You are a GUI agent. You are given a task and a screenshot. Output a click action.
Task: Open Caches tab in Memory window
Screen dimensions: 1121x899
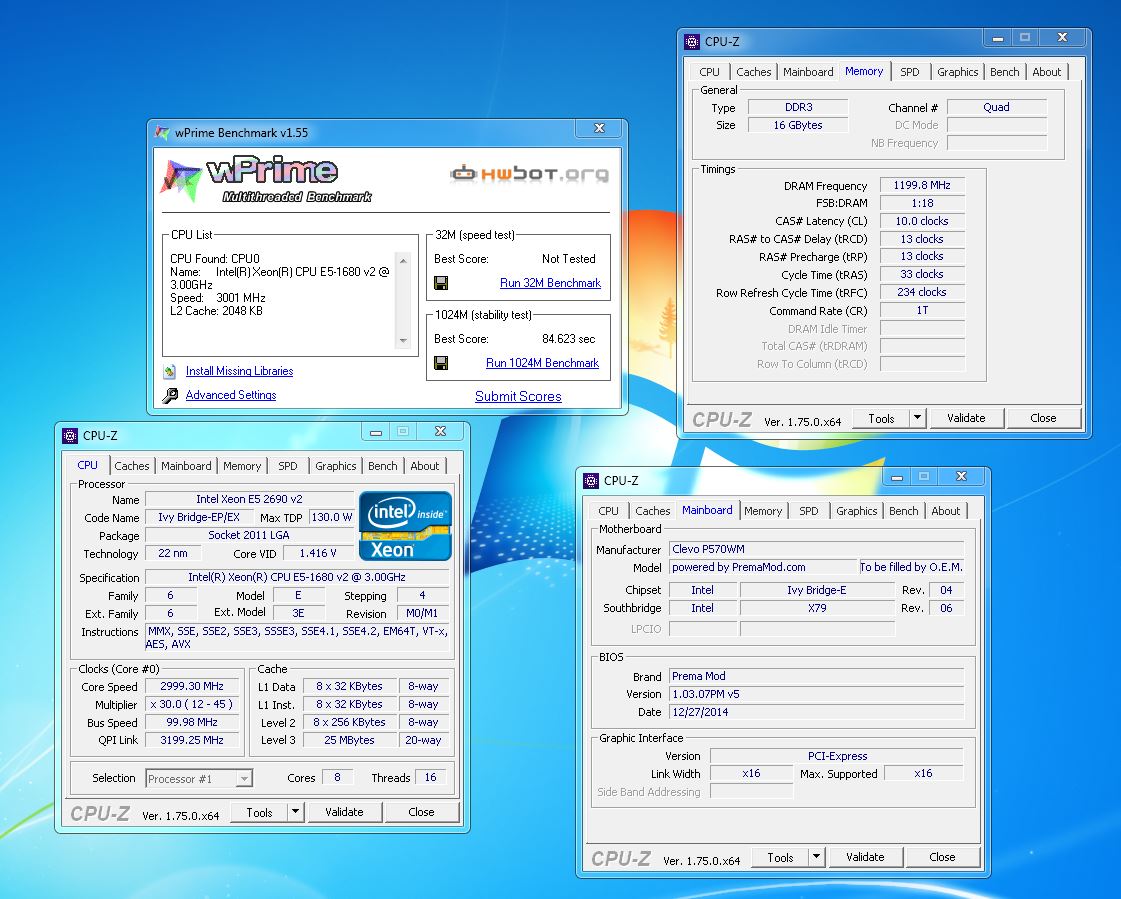[754, 72]
